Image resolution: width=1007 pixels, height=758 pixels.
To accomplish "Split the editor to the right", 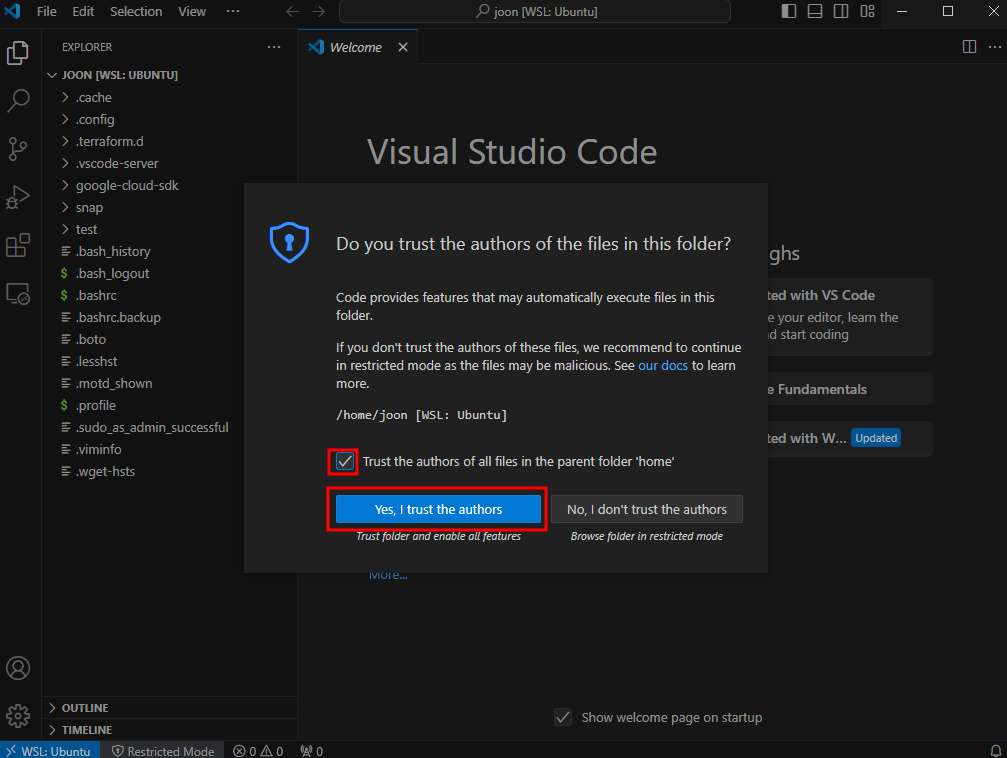I will (x=969, y=47).
